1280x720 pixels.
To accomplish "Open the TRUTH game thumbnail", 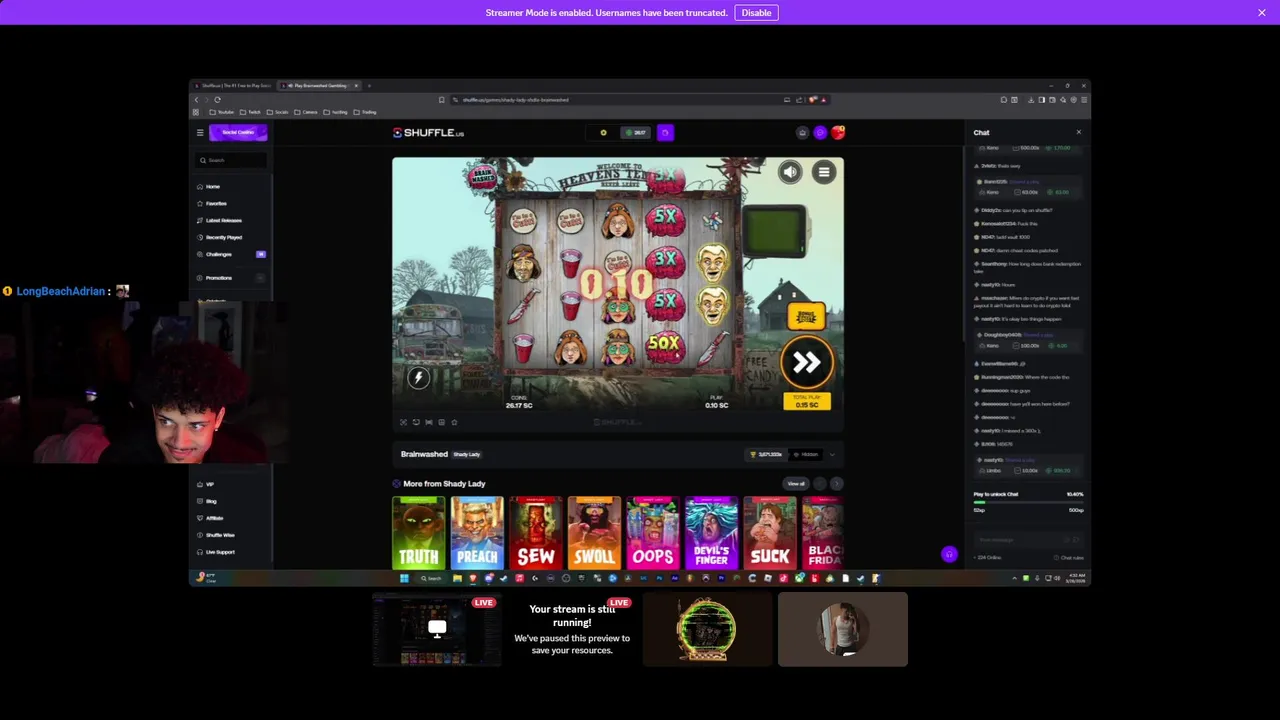I will pos(418,532).
